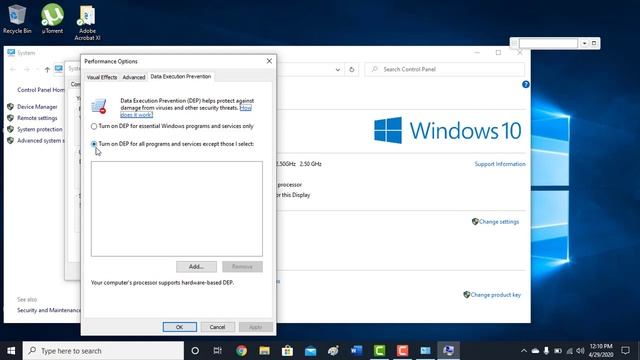The width and height of the screenshot is (640, 360).
Task: Open the Support Information link
Action: [x=500, y=164]
